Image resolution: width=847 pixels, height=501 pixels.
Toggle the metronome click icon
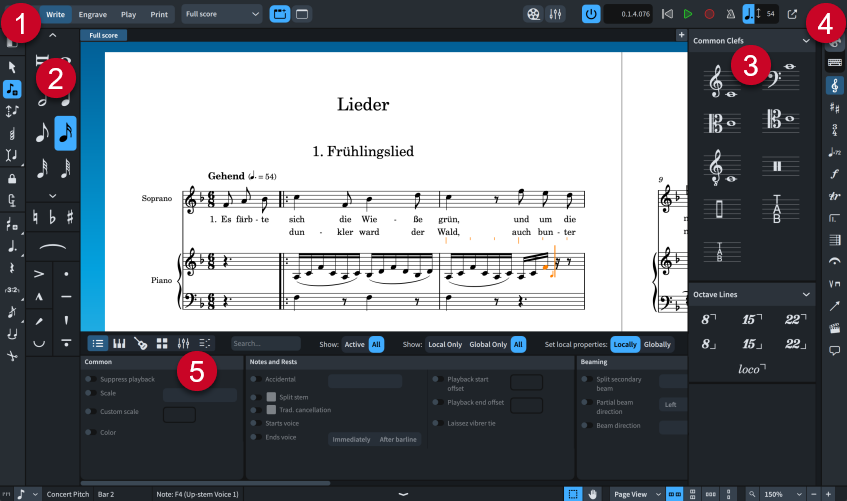click(x=729, y=14)
